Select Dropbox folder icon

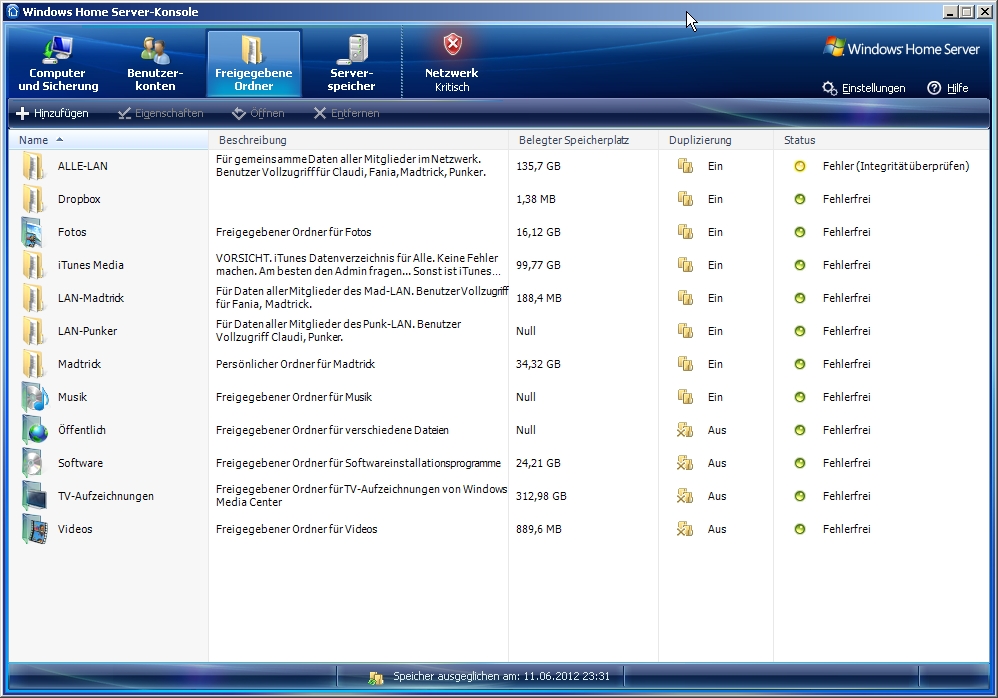click(33, 199)
